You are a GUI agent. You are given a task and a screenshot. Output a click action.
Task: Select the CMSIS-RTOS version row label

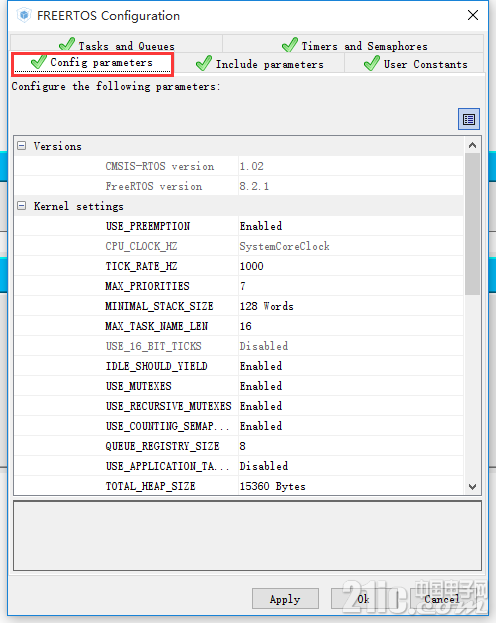point(160,166)
